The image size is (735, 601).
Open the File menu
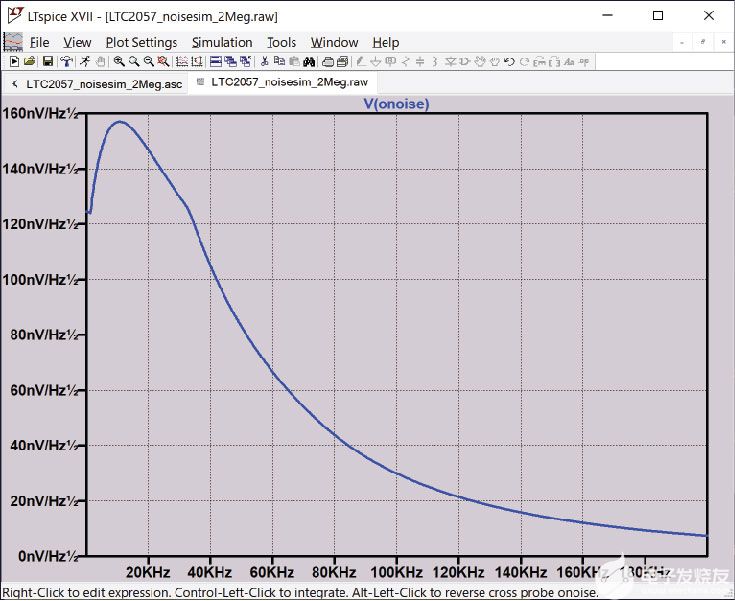pyautogui.click(x=39, y=43)
